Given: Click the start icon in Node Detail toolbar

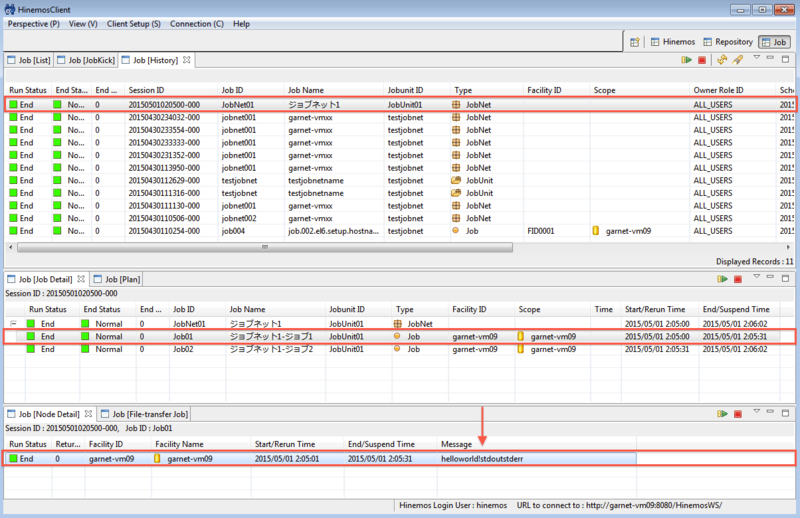Looking at the screenshot, I should point(722,414).
